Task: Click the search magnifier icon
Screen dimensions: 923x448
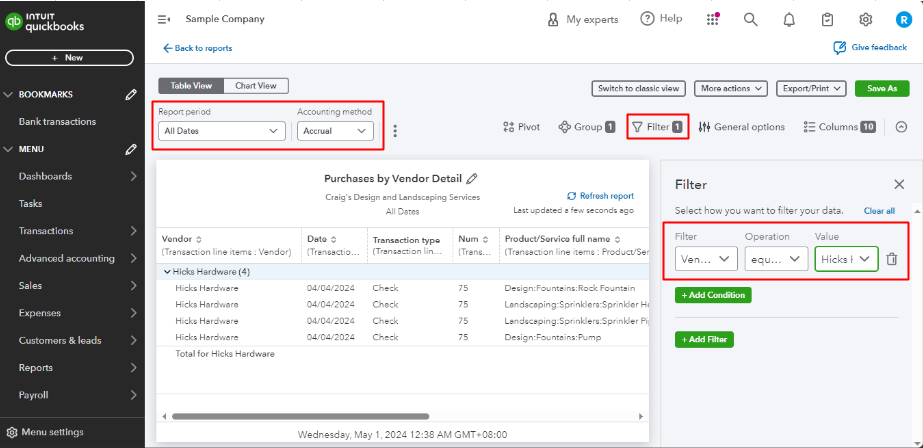Action: click(750, 19)
